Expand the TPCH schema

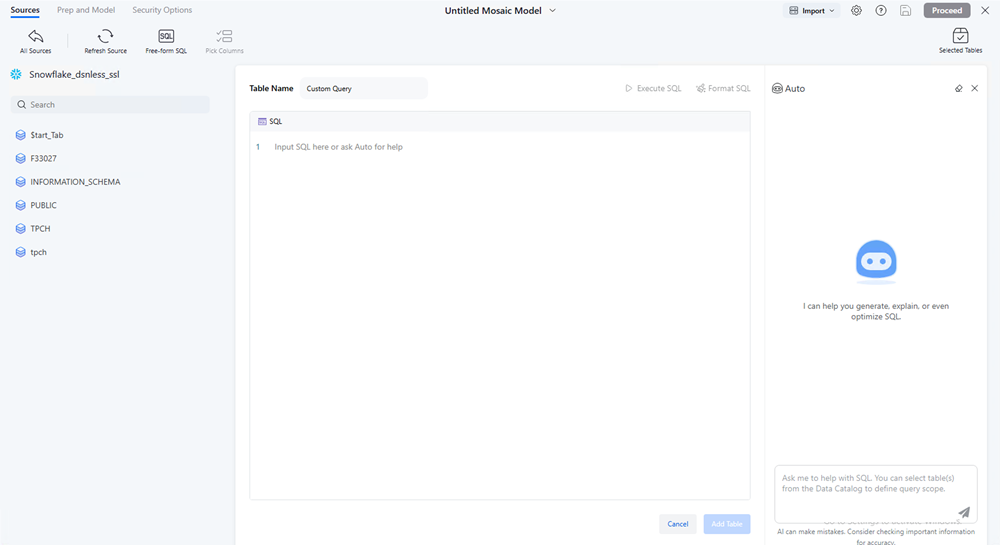[x=40, y=229]
